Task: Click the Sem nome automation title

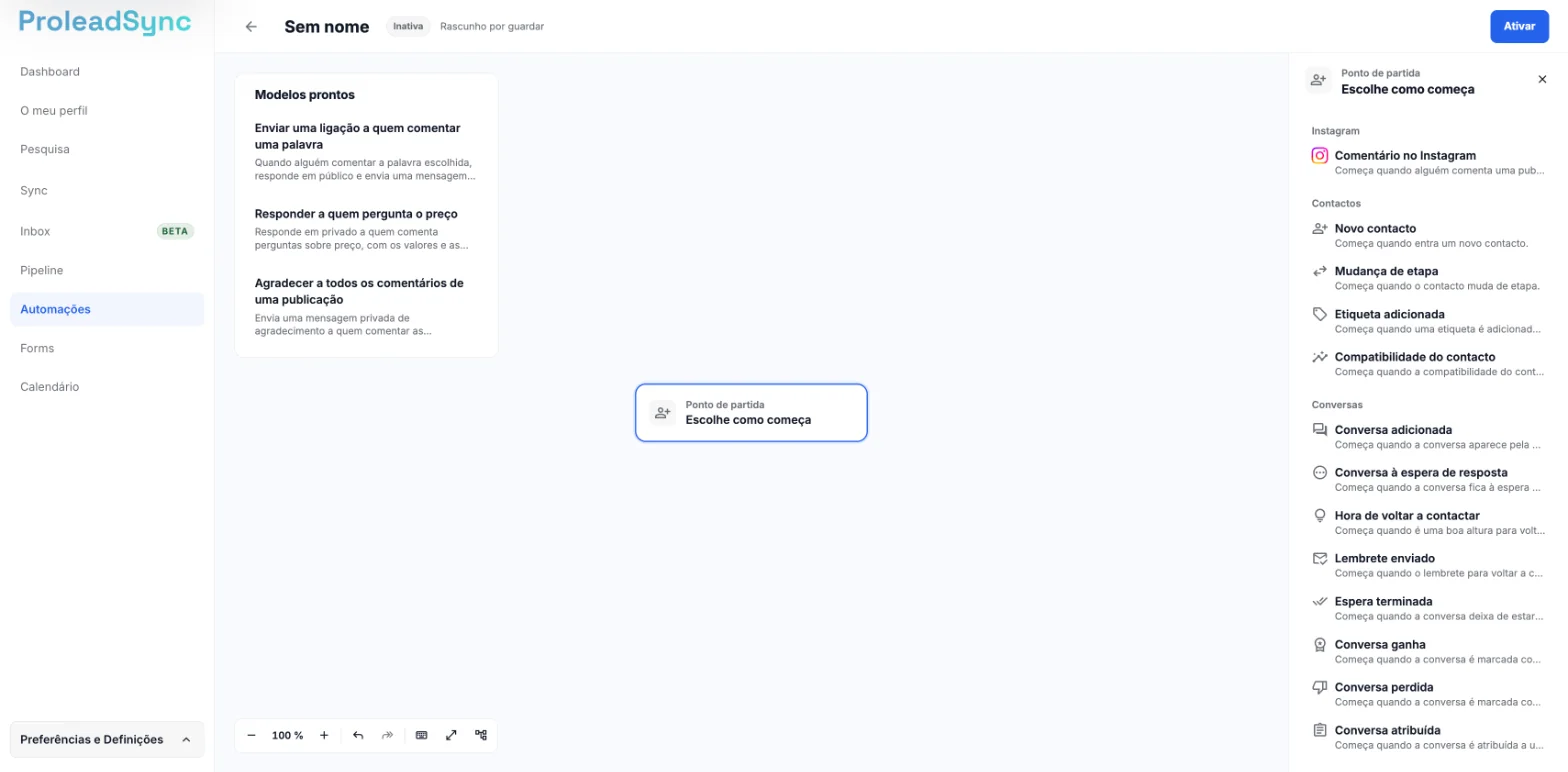Action: [327, 27]
